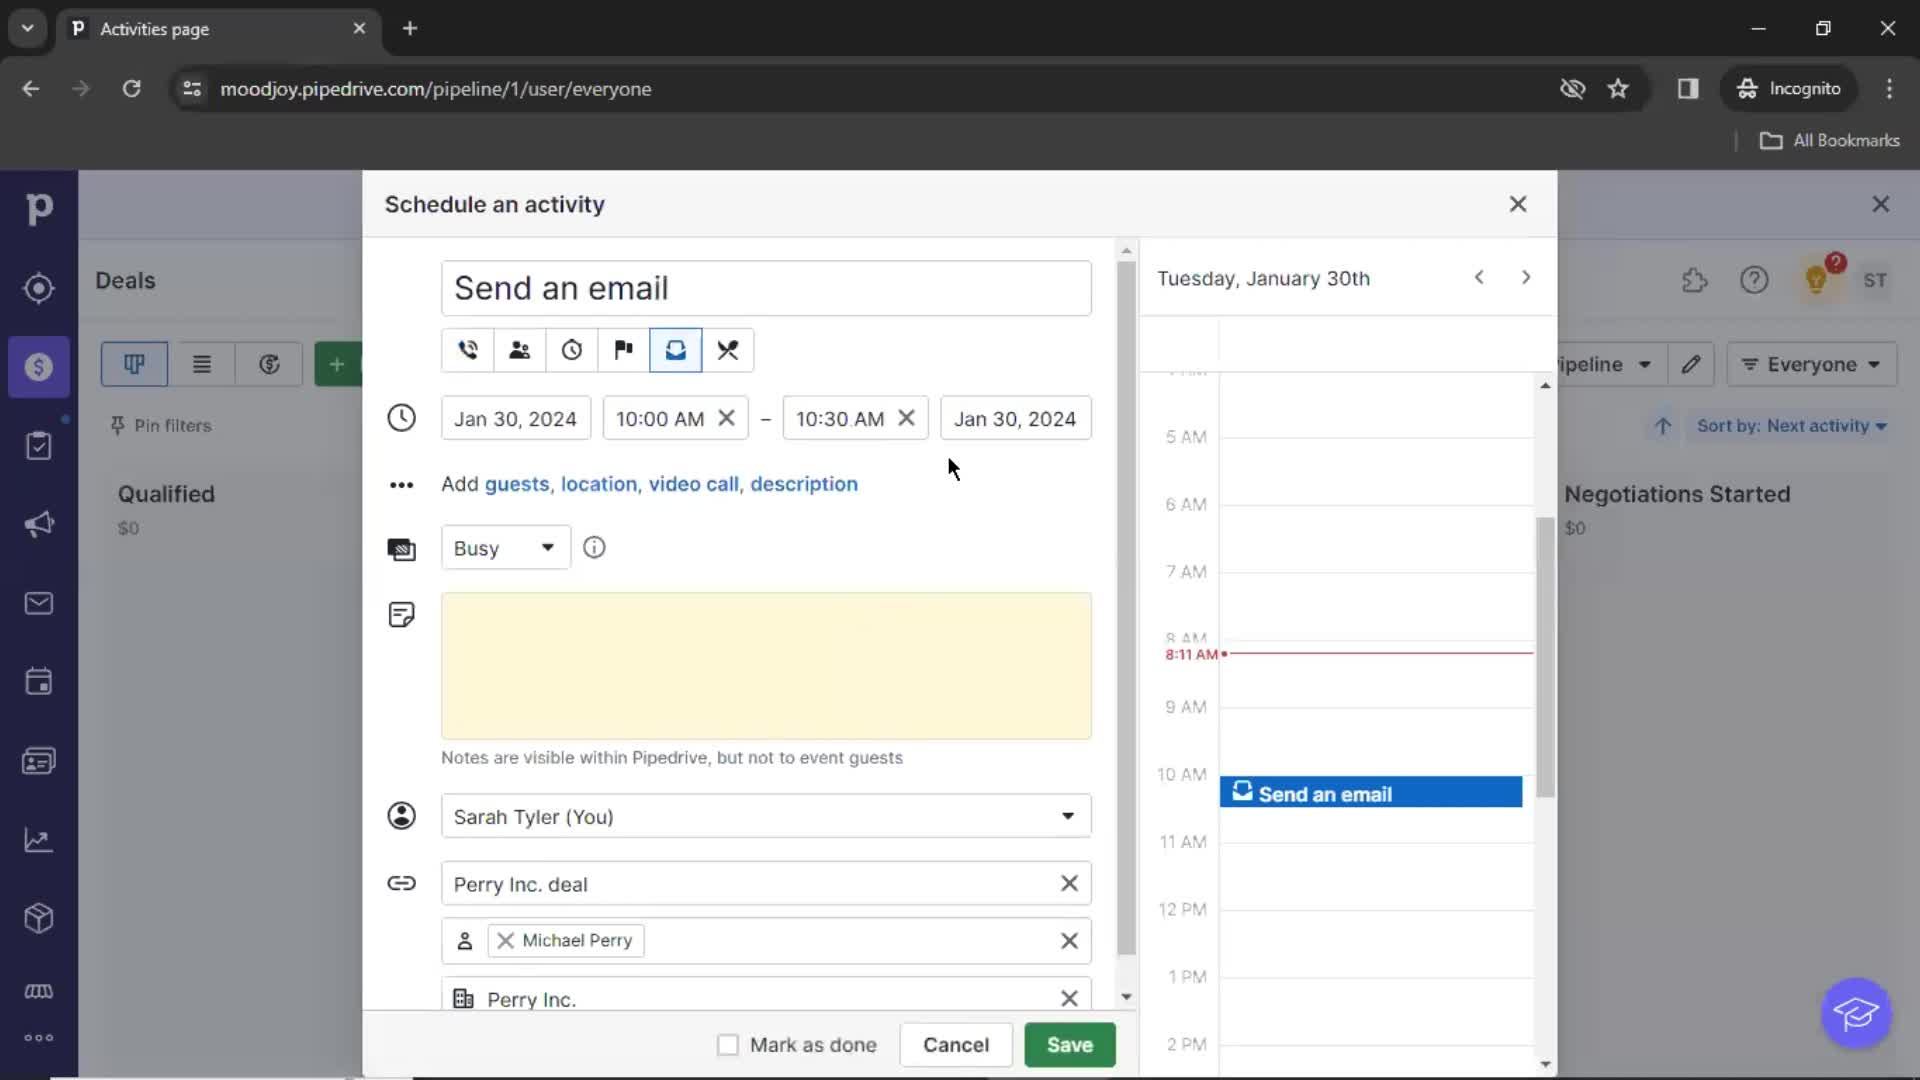Image resolution: width=1920 pixels, height=1080 pixels.
Task: Open More options dots in sidebar
Action: click(x=39, y=1038)
